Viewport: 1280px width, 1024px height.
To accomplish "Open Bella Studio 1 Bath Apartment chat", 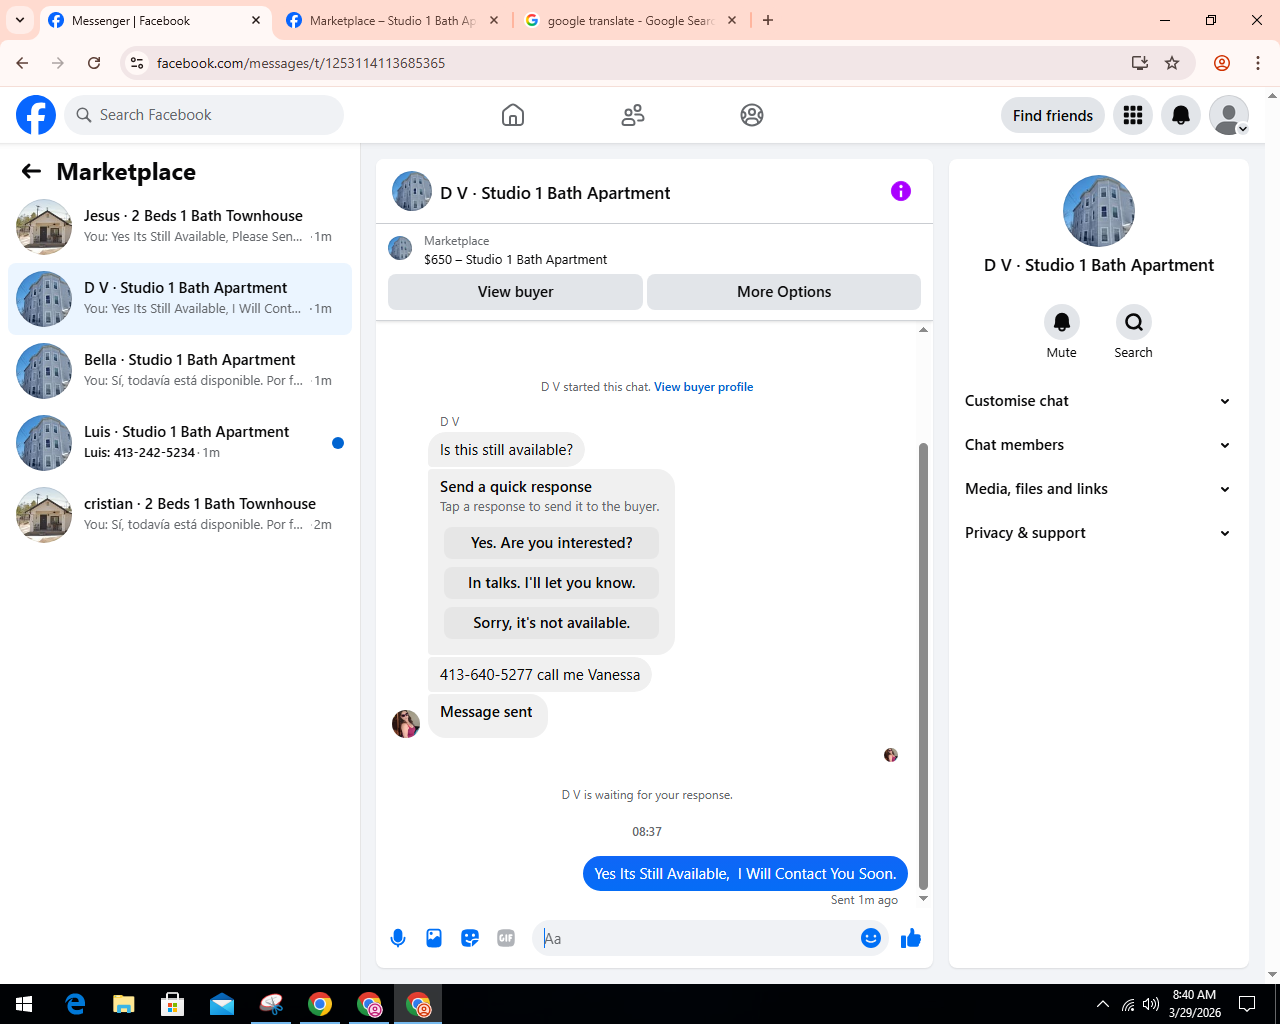I will pyautogui.click(x=180, y=371).
